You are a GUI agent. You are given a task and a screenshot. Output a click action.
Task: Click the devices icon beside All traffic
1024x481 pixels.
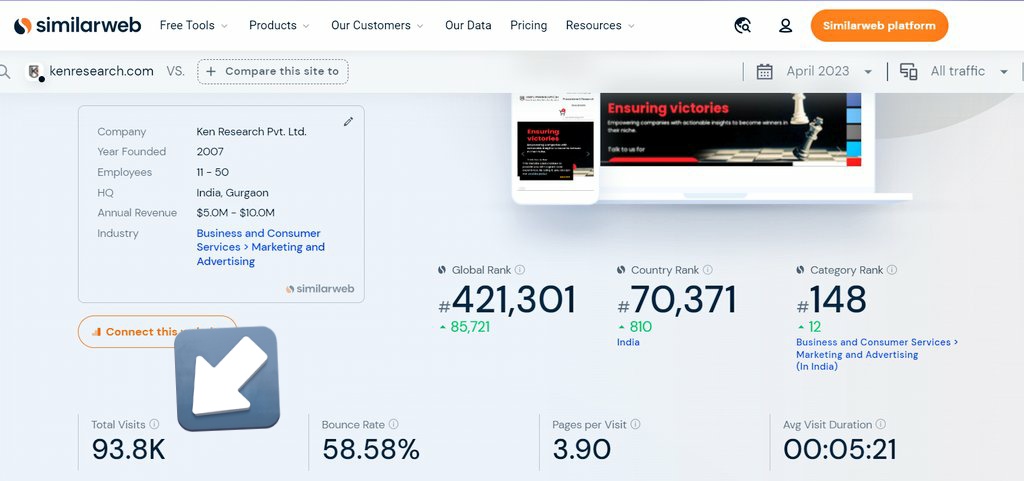click(908, 71)
